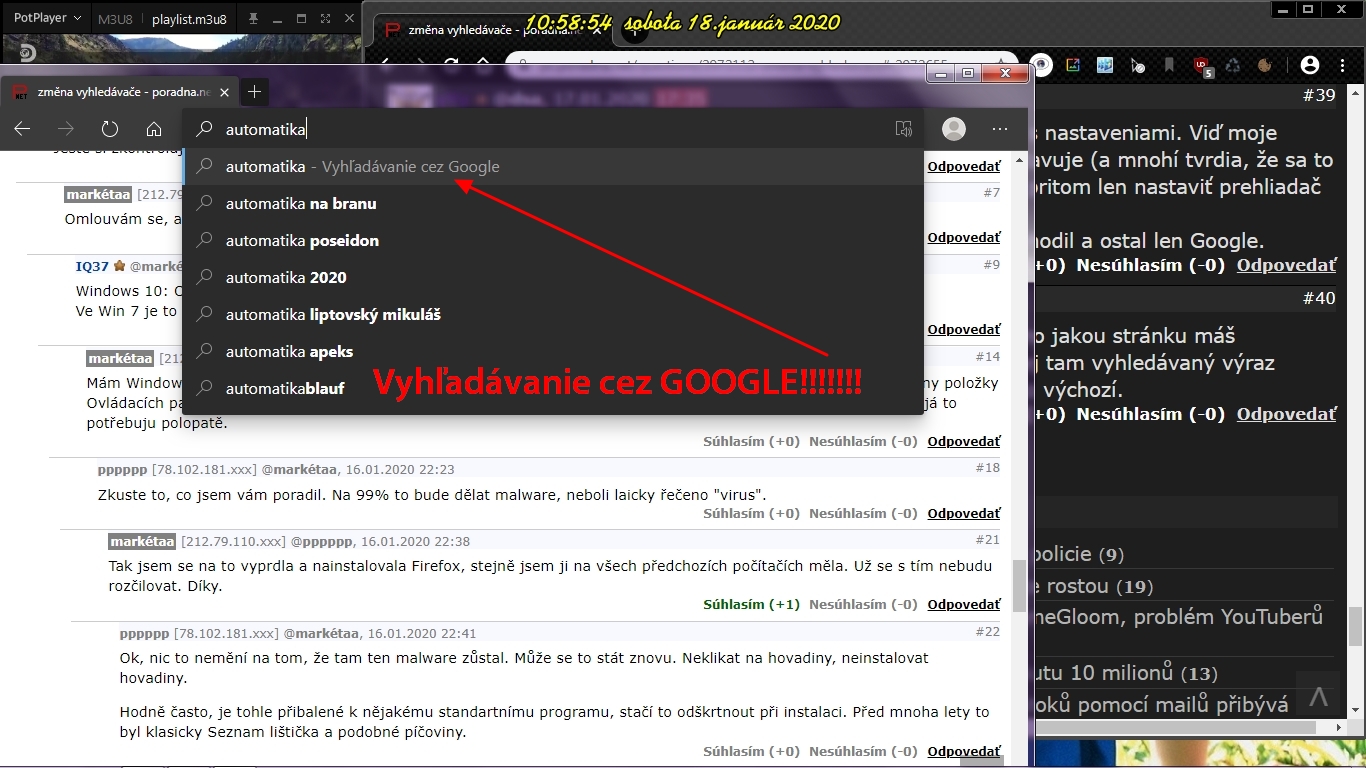Click the cookie extension icon in Chrome
The width and height of the screenshot is (1366, 768).
(1265, 65)
